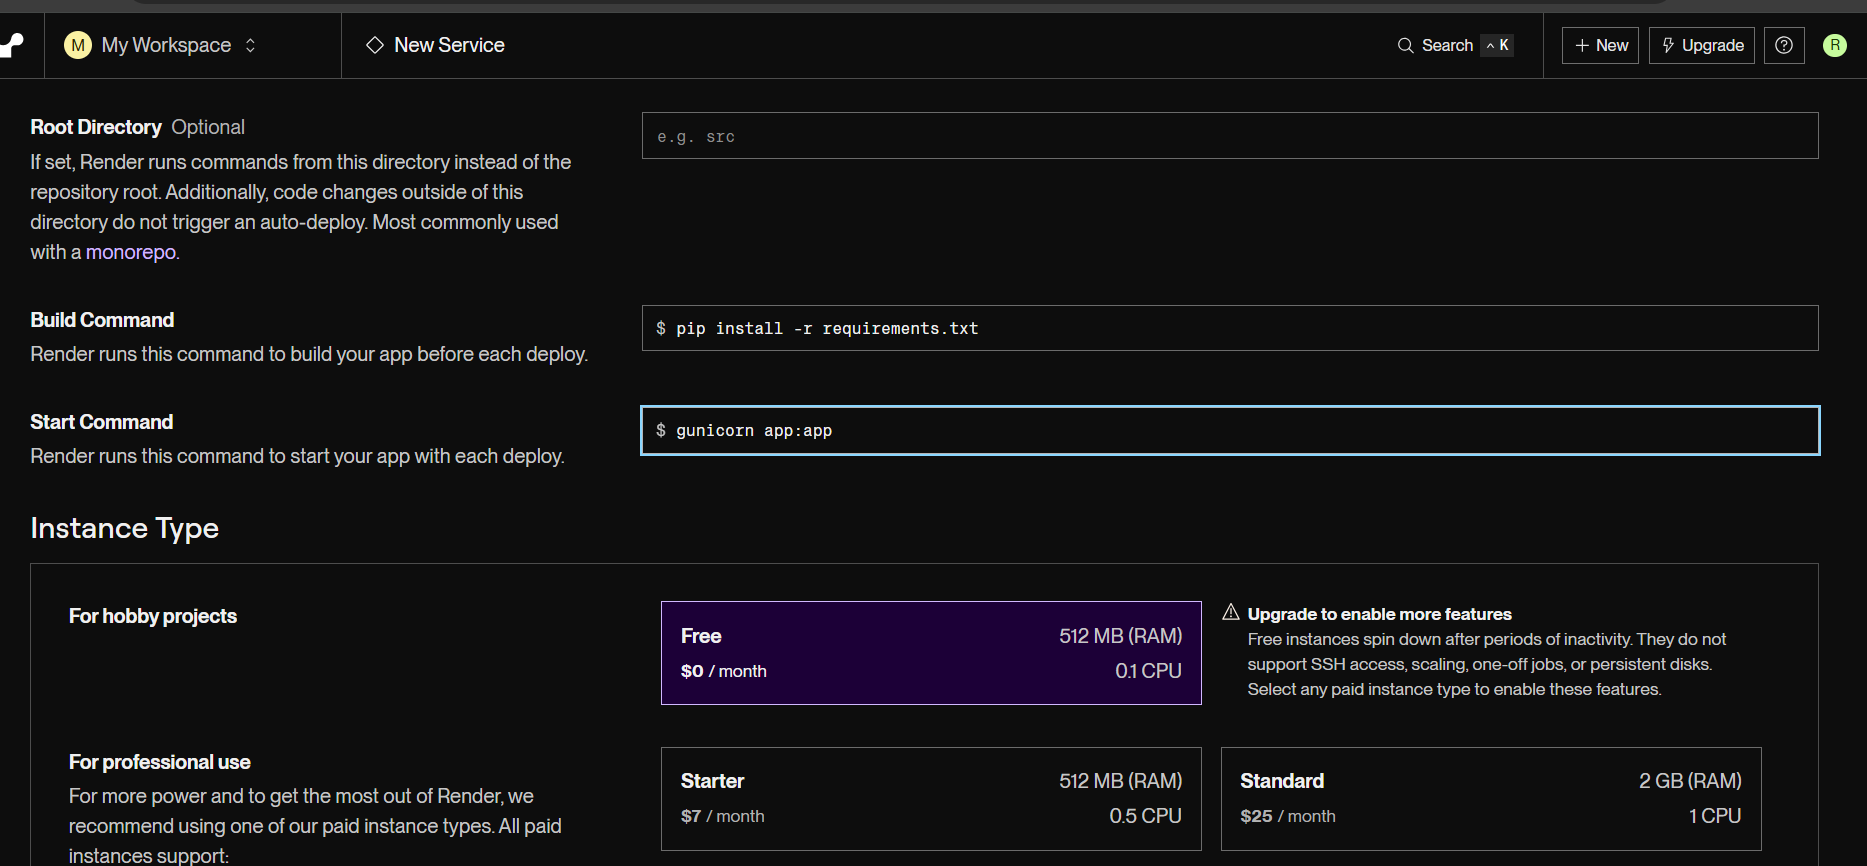This screenshot has height=866, width=1867.
Task: Focus the Root Directory input field
Action: click(x=1230, y=136)
